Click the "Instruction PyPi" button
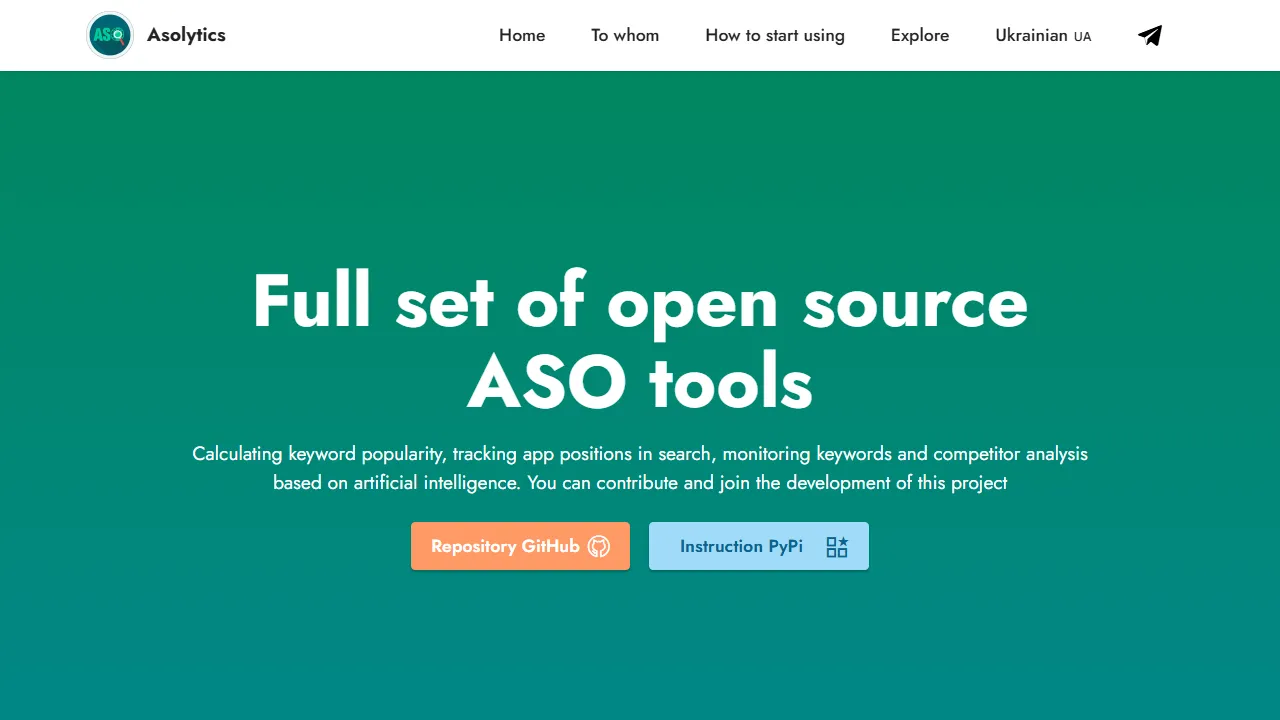 point(759,546)
